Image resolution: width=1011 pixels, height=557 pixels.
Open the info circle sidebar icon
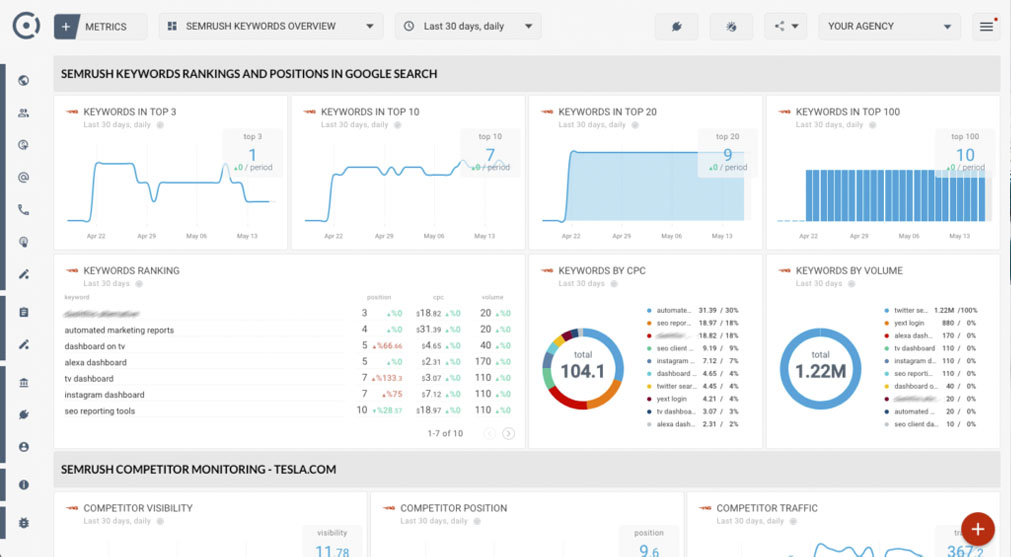tap(24, 485)
